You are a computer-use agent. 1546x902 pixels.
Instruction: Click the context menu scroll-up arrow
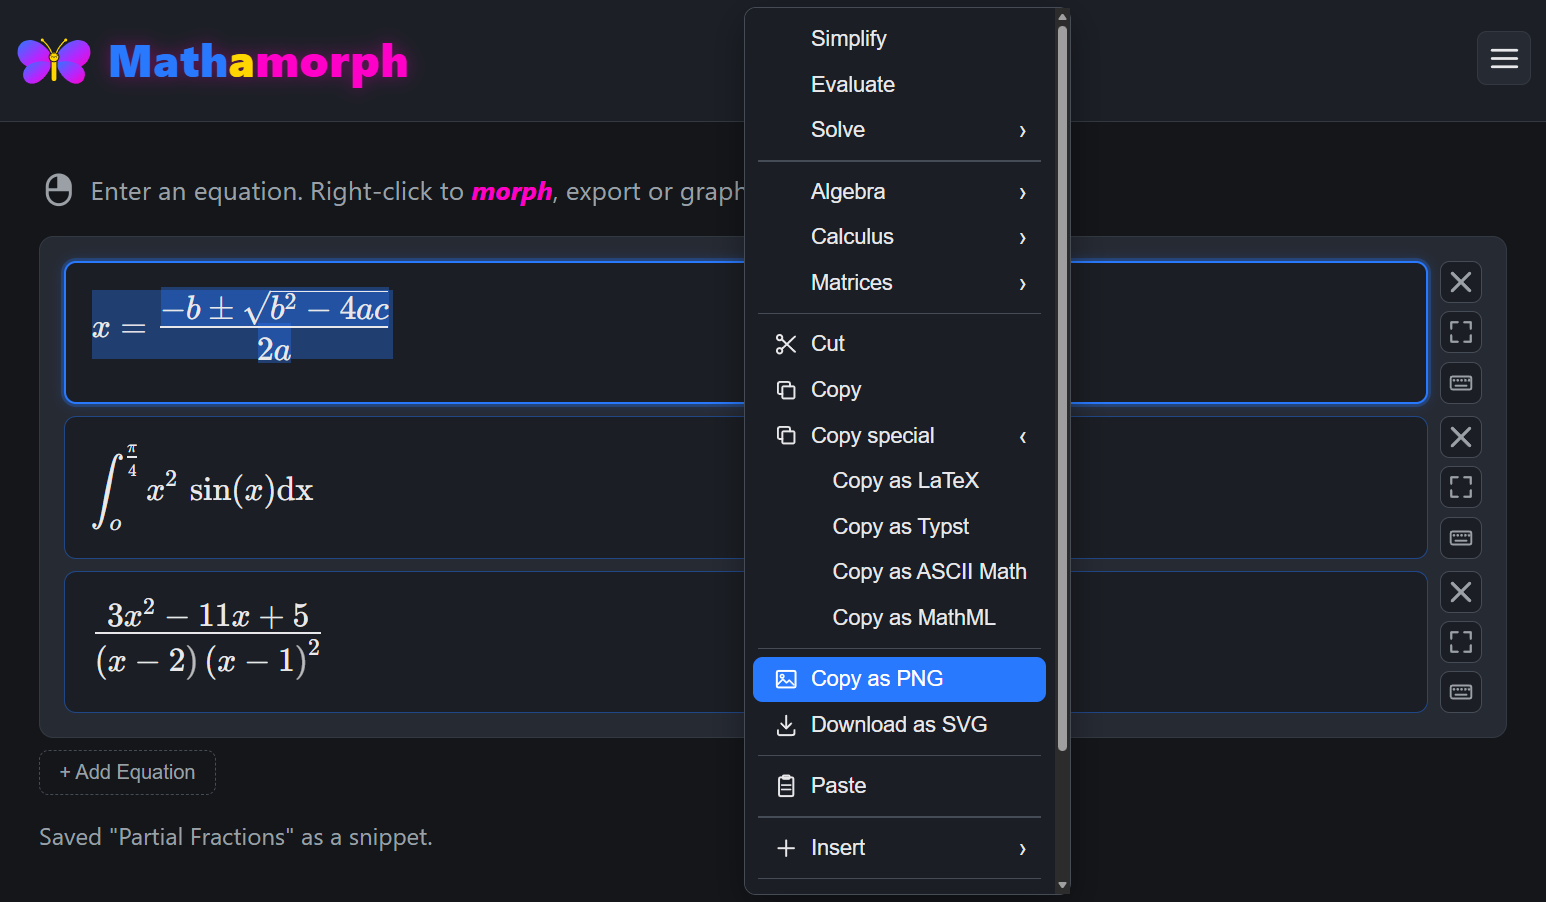[1062, 16]
